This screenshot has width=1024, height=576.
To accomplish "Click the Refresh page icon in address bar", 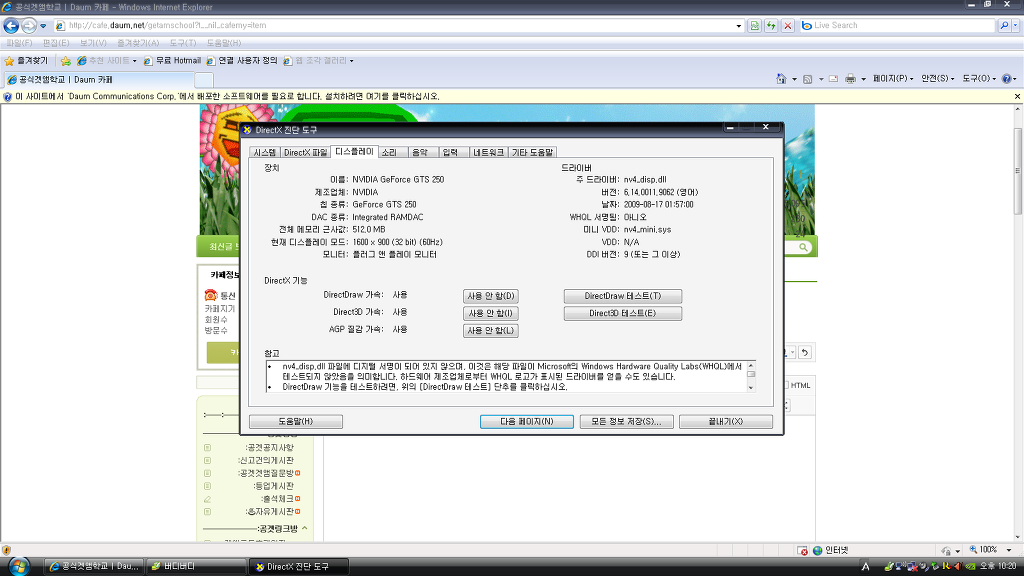I will (772, 25).
